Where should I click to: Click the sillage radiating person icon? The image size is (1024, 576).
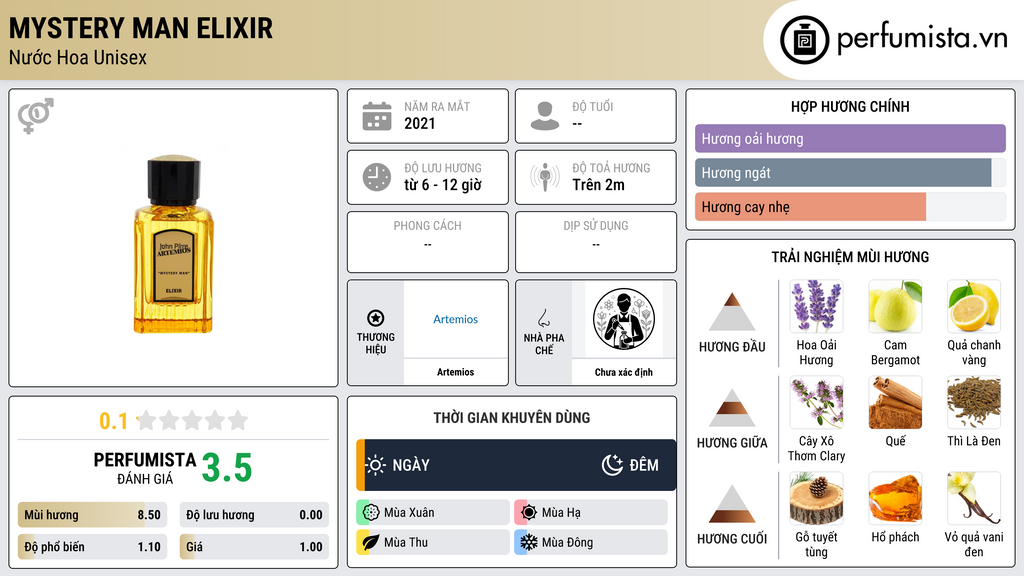pos(545,177)
